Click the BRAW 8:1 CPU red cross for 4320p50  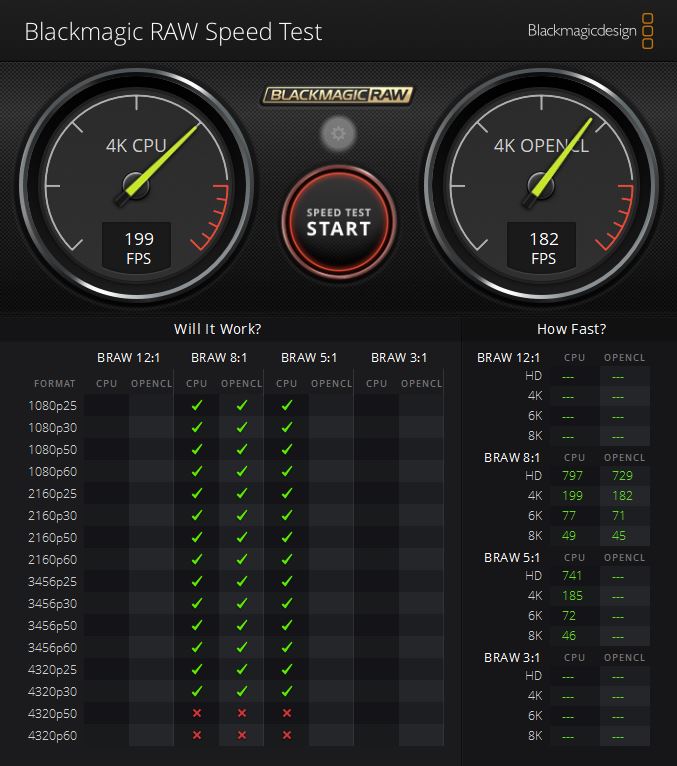(x=197, y=713)
